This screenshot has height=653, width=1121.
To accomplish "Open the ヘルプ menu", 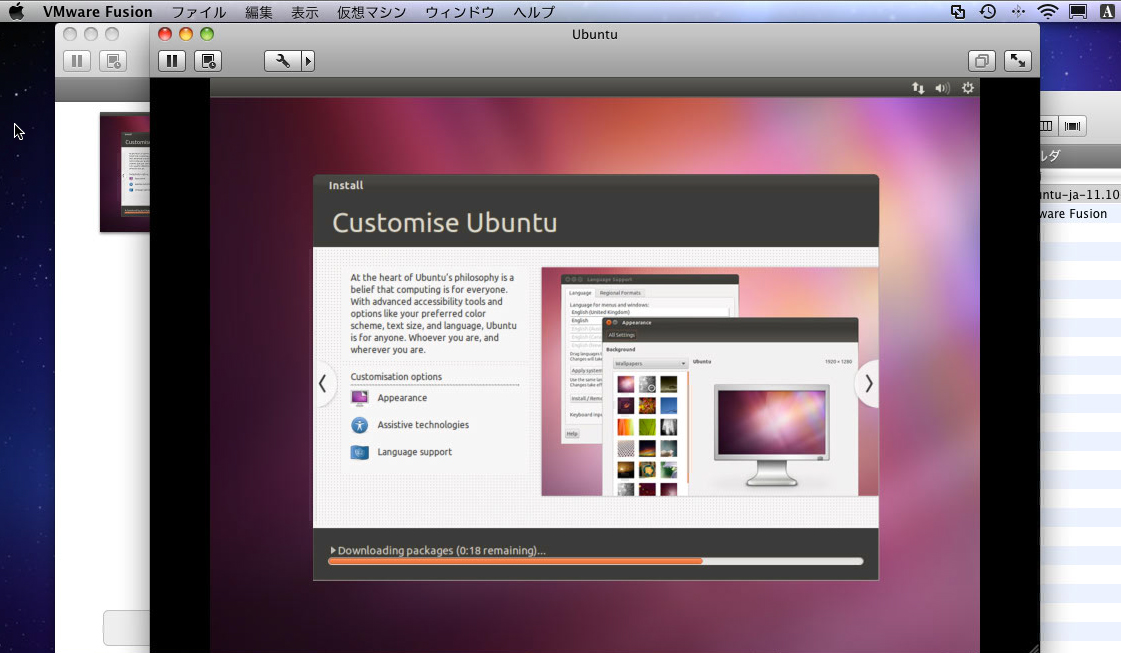I will [534, 11].
